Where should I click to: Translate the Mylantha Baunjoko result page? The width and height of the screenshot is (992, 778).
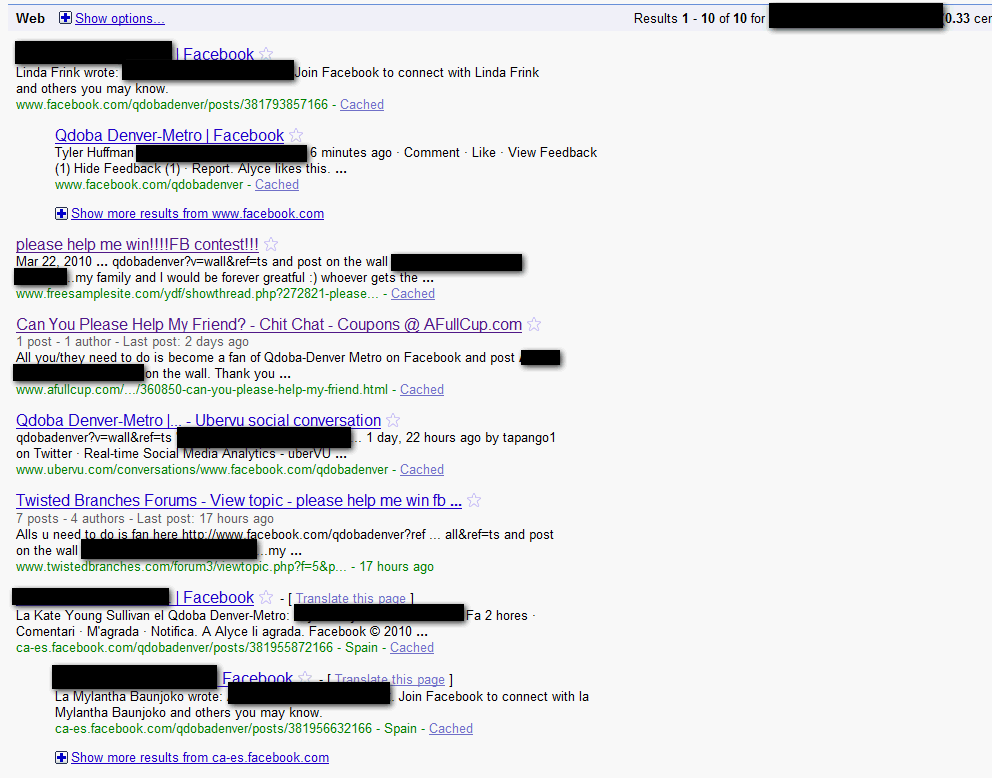tap(390, 679)
